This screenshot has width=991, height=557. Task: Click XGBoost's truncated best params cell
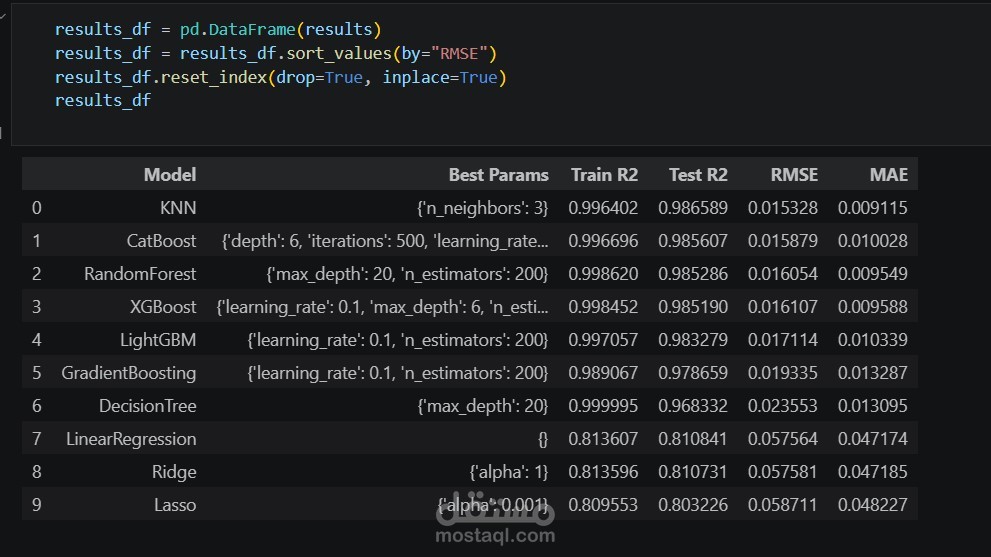pos(382,307)
